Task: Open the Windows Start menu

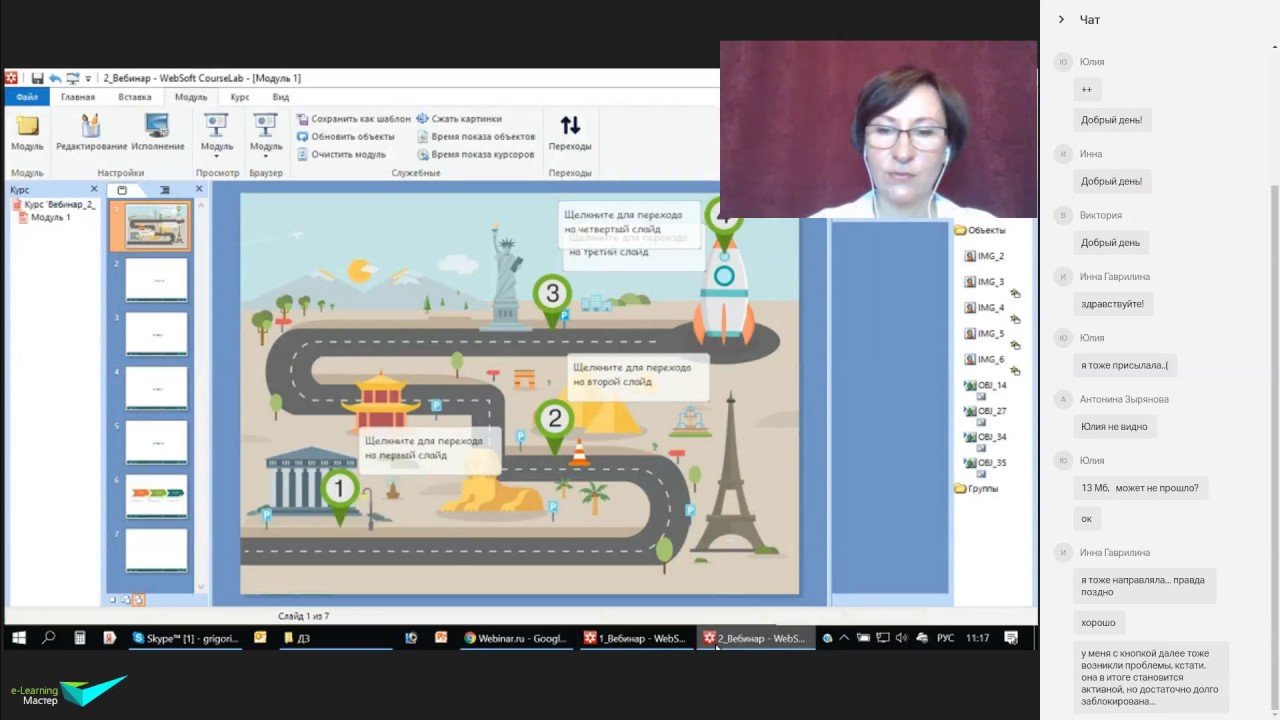Action: [18, 638]
